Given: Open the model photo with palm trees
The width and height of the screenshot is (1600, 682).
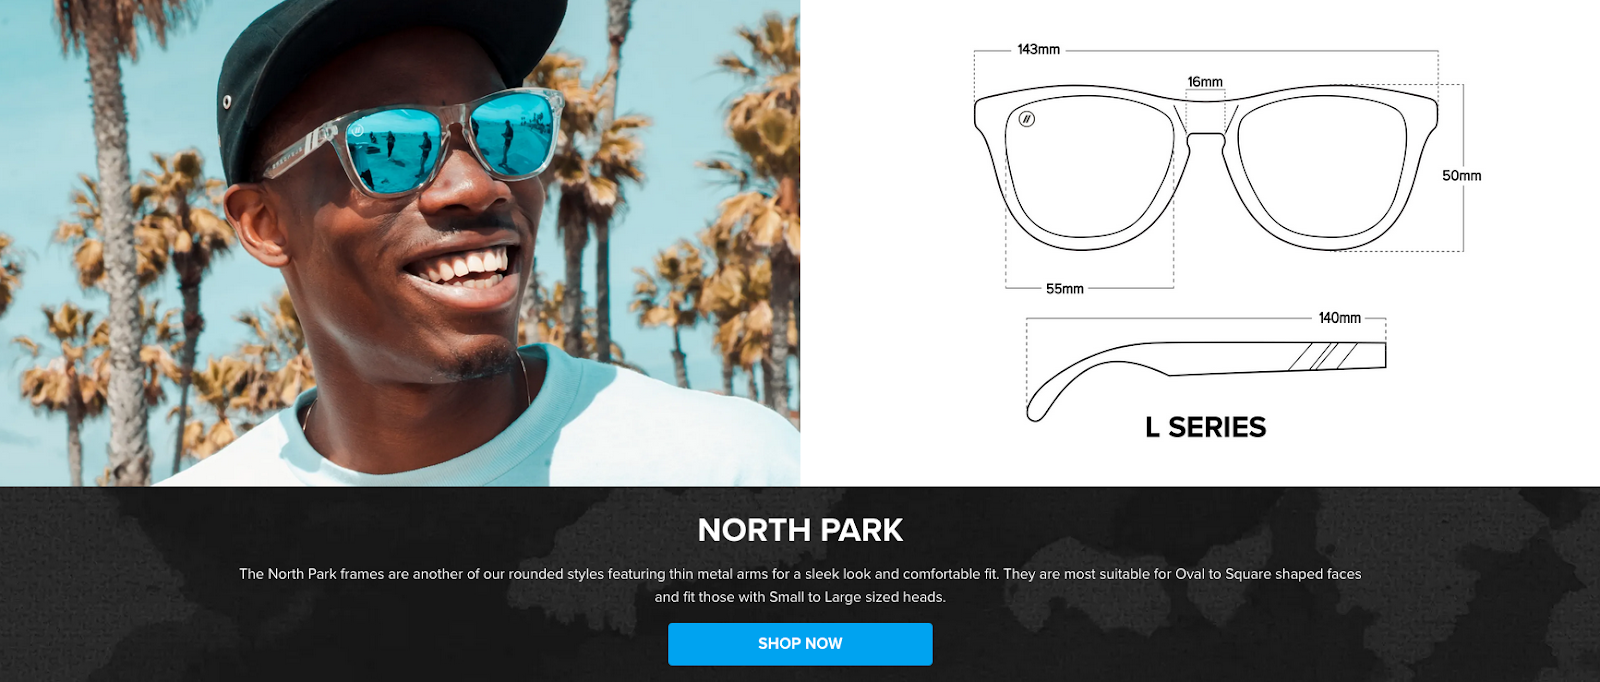Looking at the screenshot, I should [x=400, y=243].
